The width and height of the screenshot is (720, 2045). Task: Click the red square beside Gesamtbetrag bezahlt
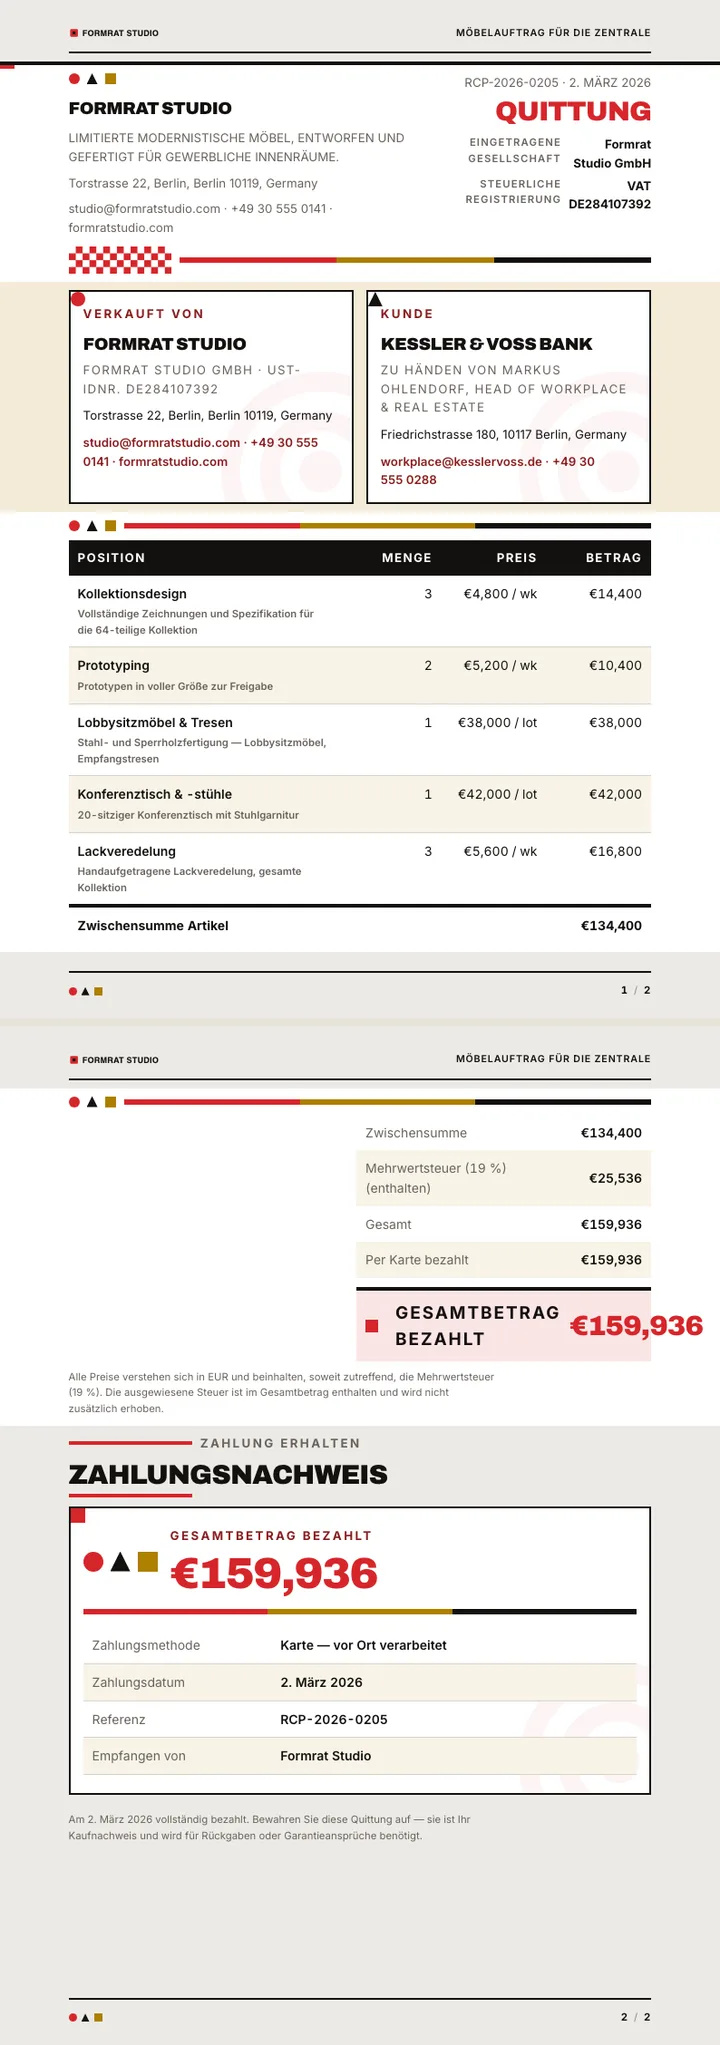tap(372, 1326)
